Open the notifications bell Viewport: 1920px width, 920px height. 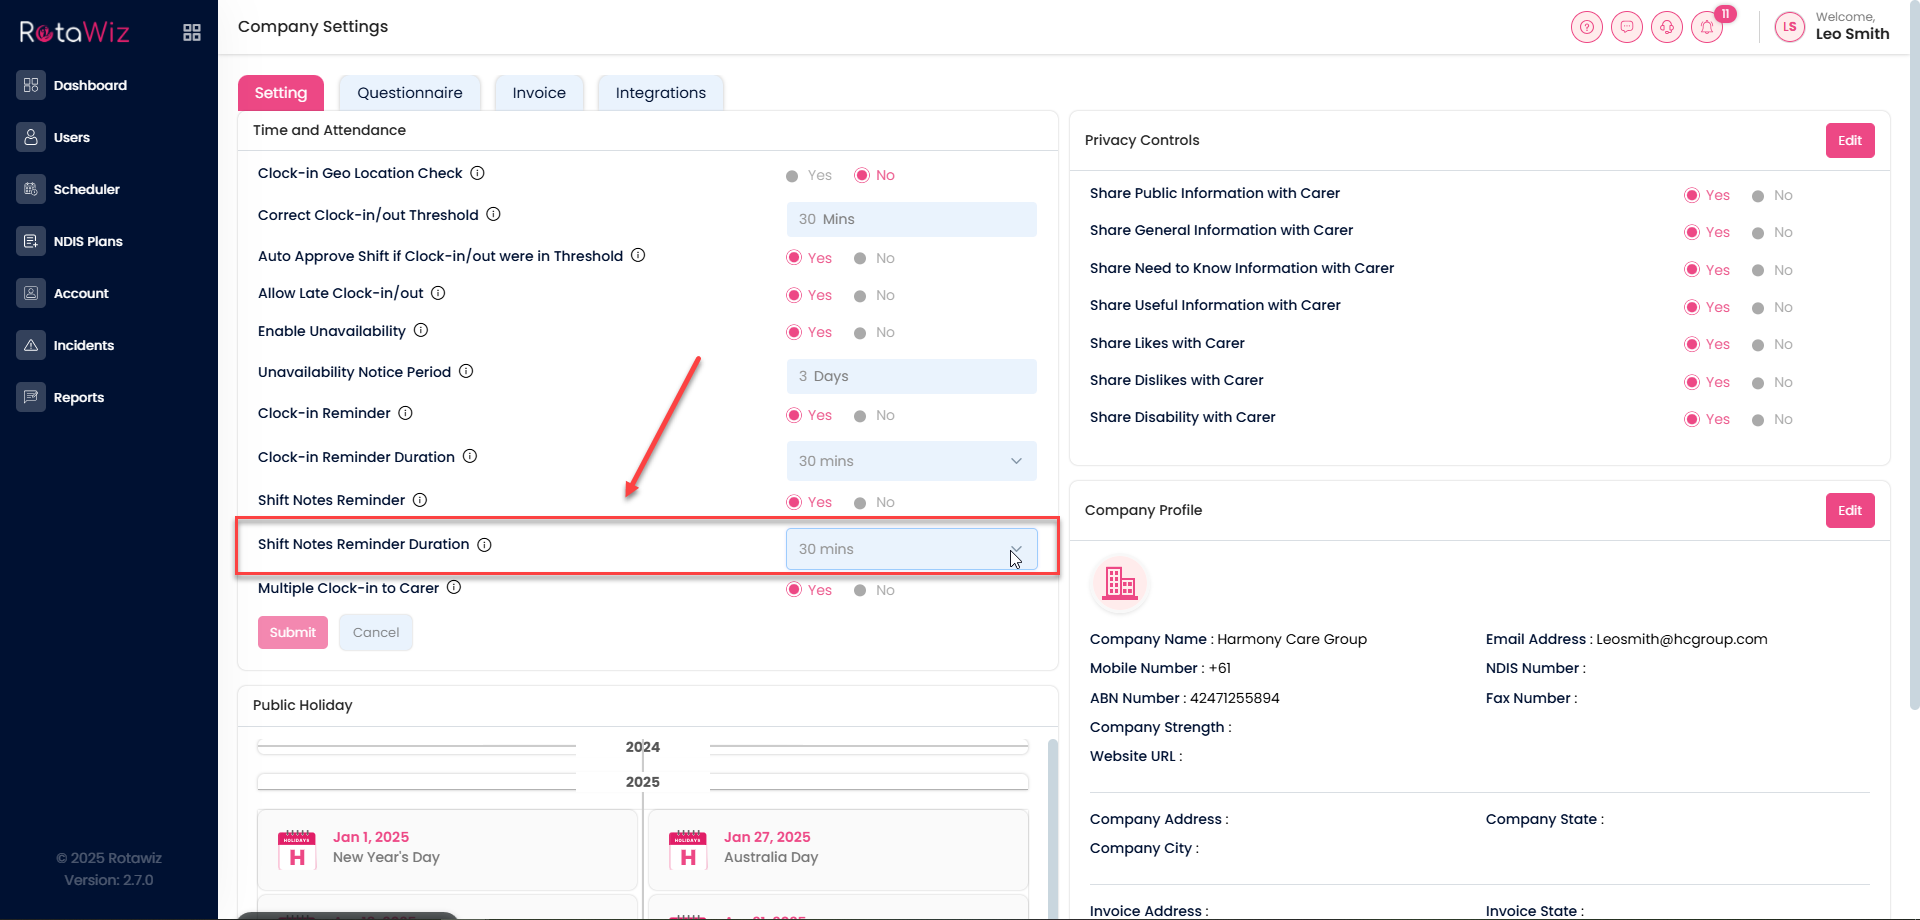[x=1707, y=27]
